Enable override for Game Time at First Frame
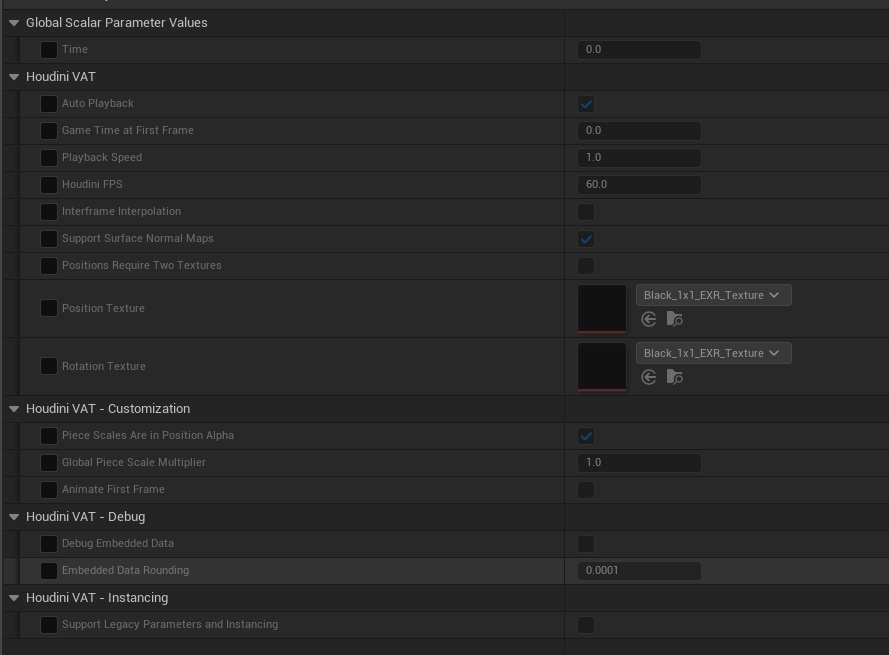889x655 pixels. 49,131
